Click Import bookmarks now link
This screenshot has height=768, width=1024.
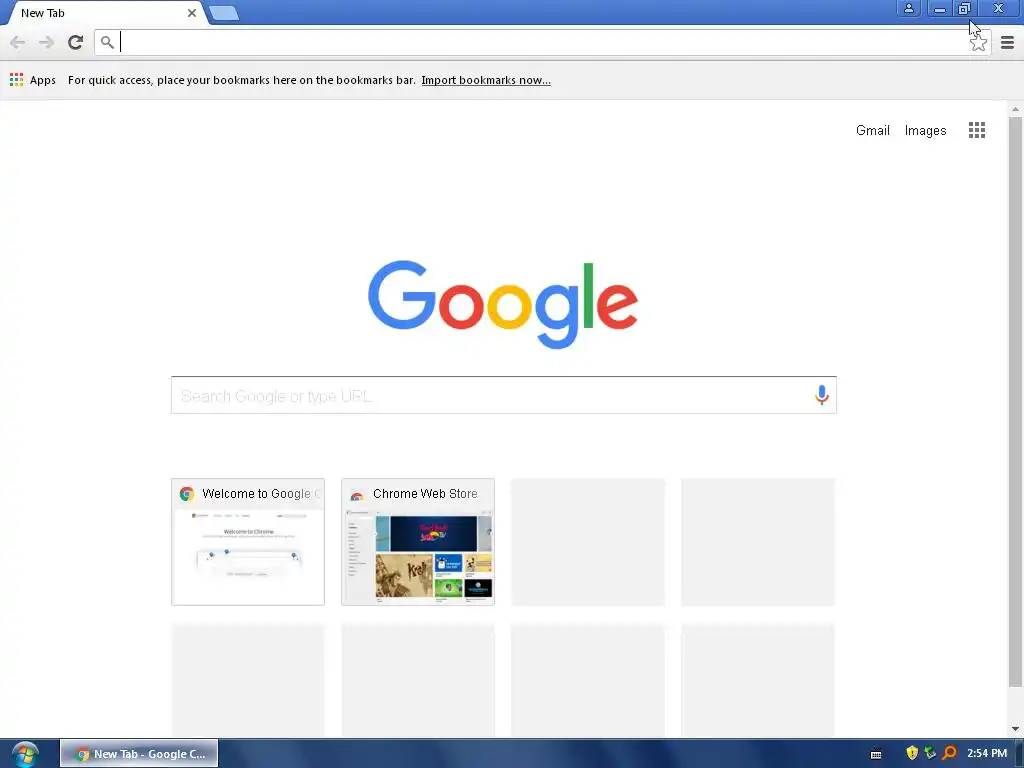[486, 80]
